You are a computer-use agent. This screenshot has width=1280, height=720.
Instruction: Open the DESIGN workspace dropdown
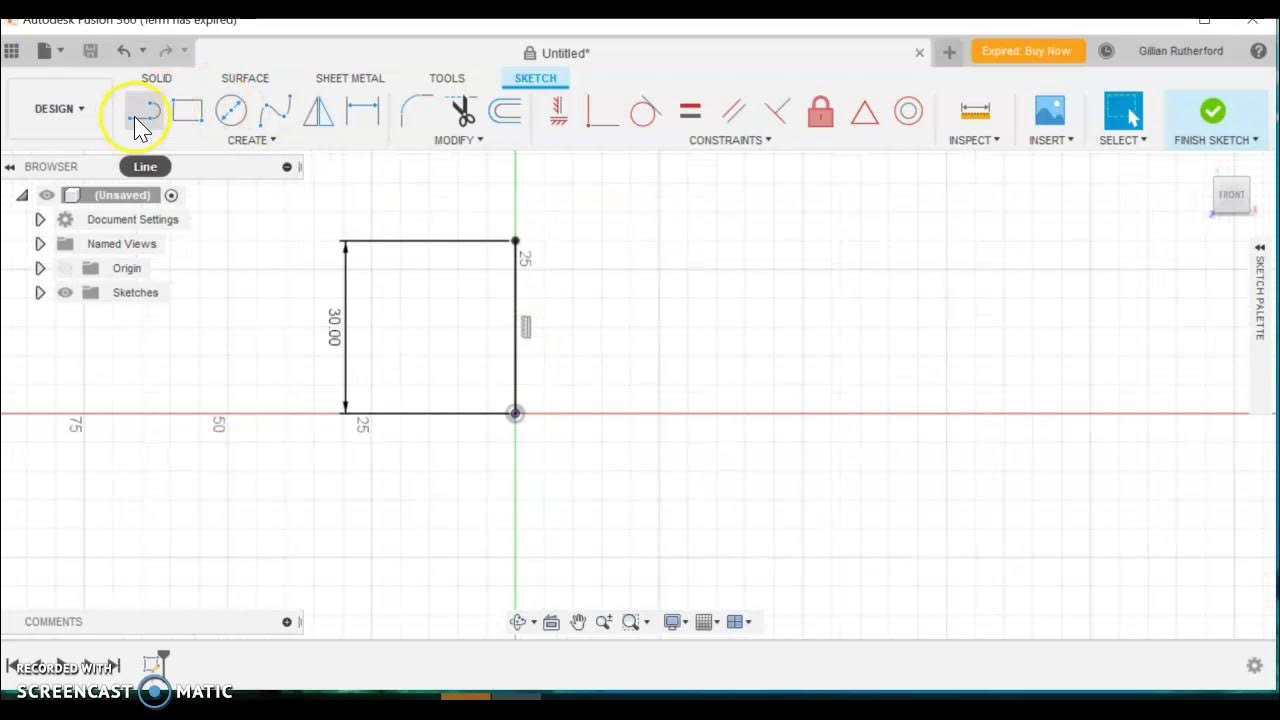click(x=60, y=109)
